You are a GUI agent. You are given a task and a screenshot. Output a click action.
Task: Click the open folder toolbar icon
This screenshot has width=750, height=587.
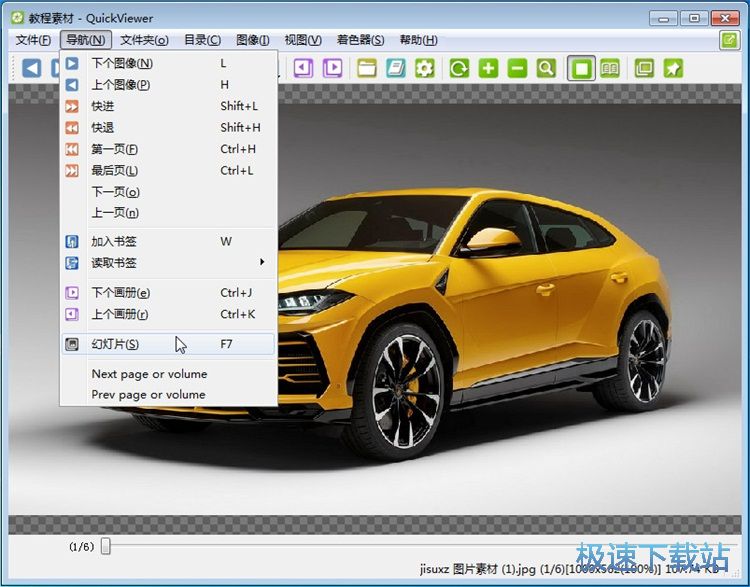point(367,68)
